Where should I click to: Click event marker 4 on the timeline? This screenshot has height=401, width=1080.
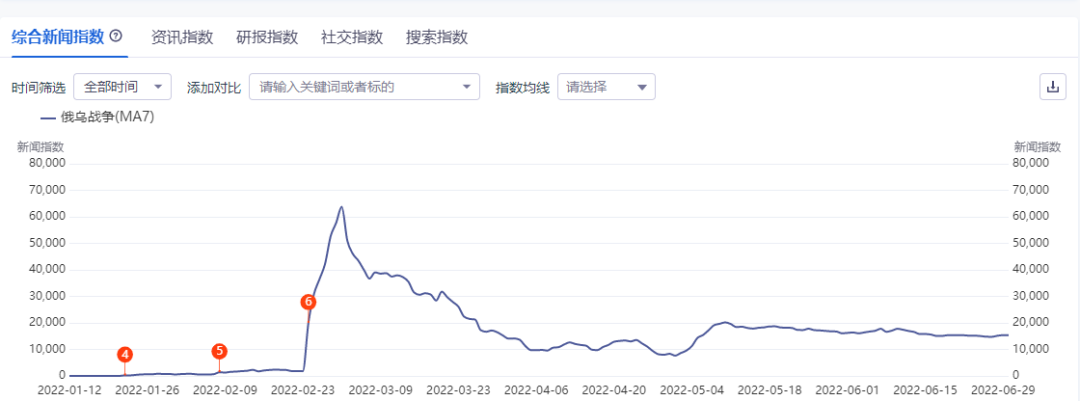coord(125,355)
